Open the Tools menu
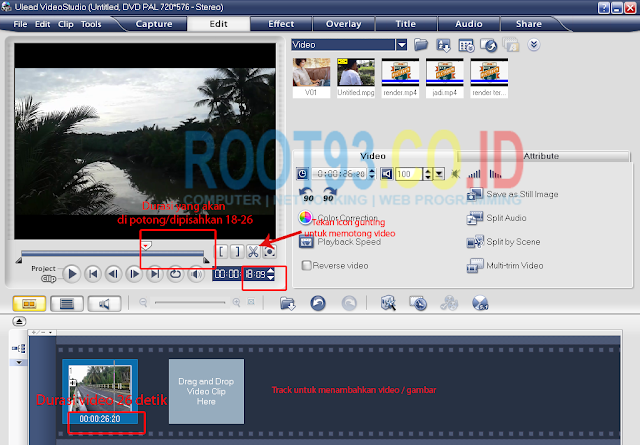 tap(91, 24)
